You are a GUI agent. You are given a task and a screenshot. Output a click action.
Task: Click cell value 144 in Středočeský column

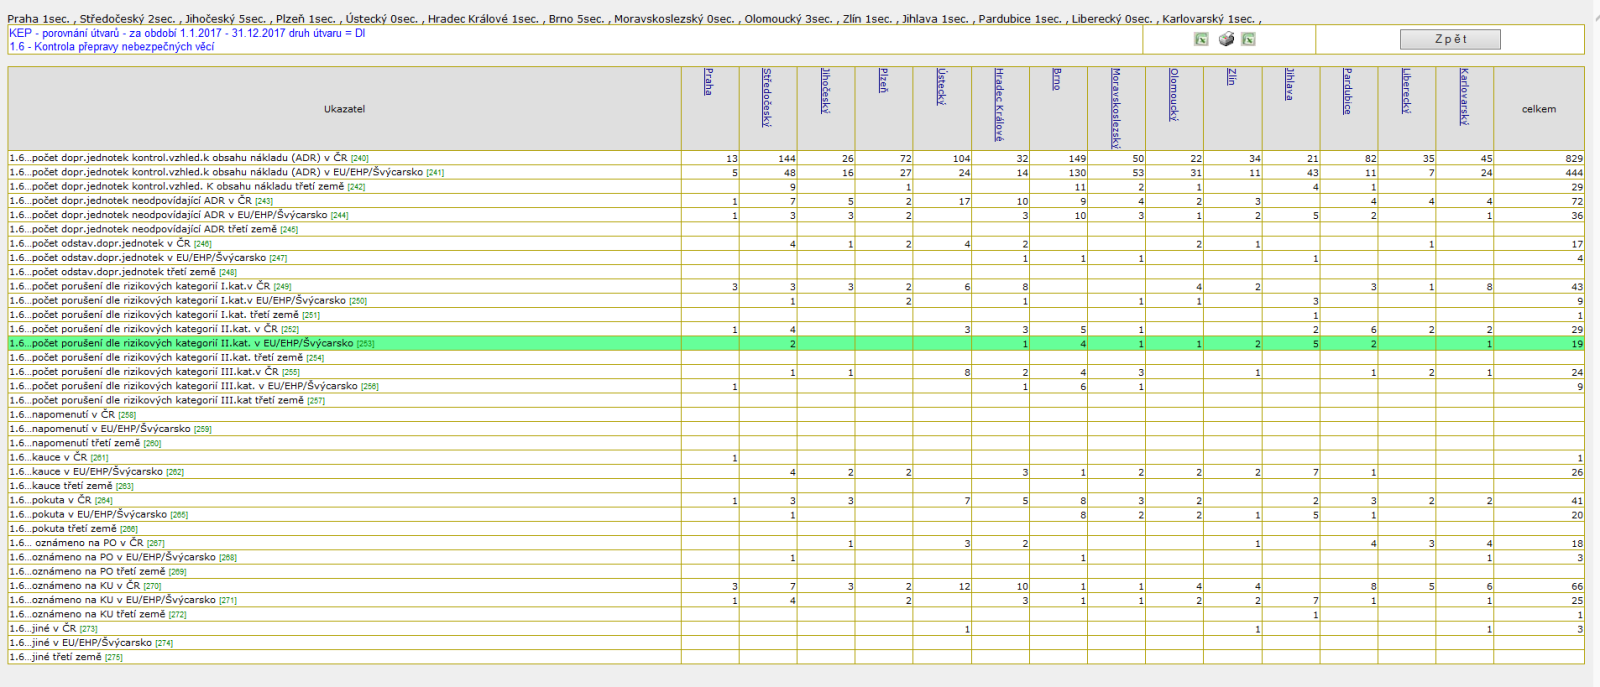tap(787, 159)
